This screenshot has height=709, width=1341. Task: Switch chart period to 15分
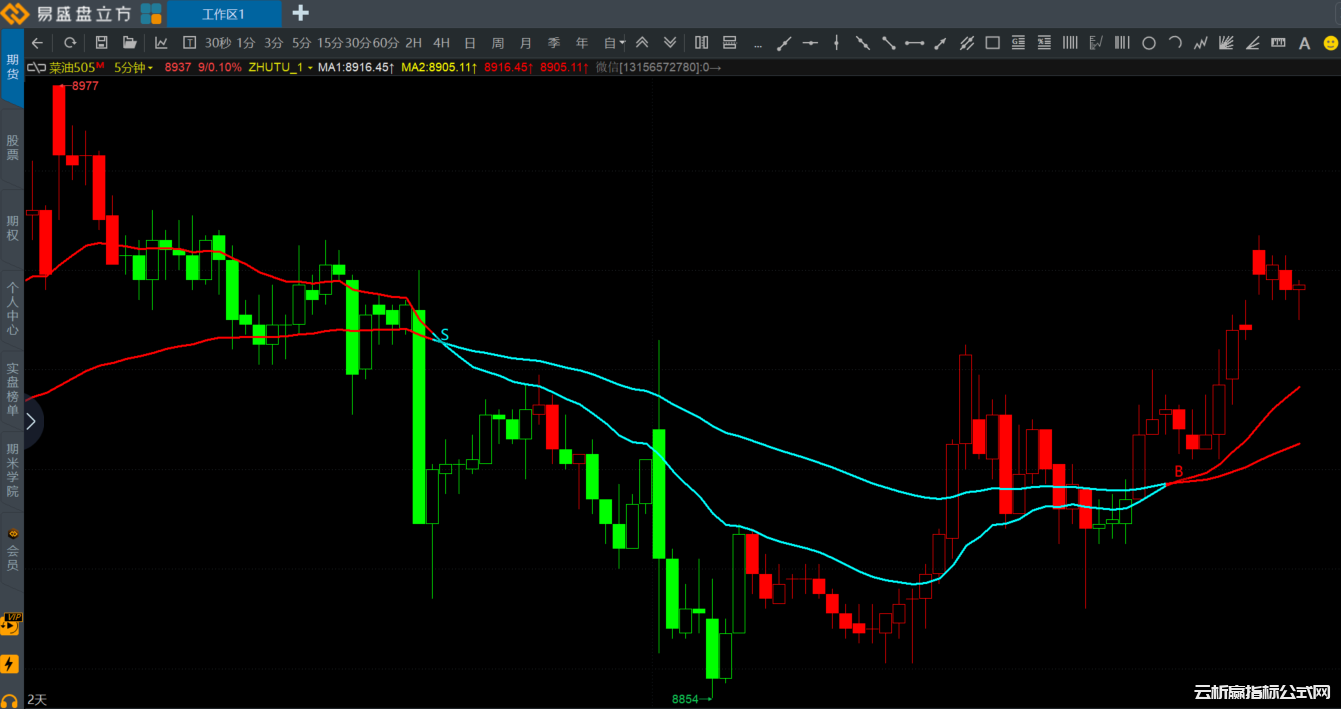click(330, 43)
